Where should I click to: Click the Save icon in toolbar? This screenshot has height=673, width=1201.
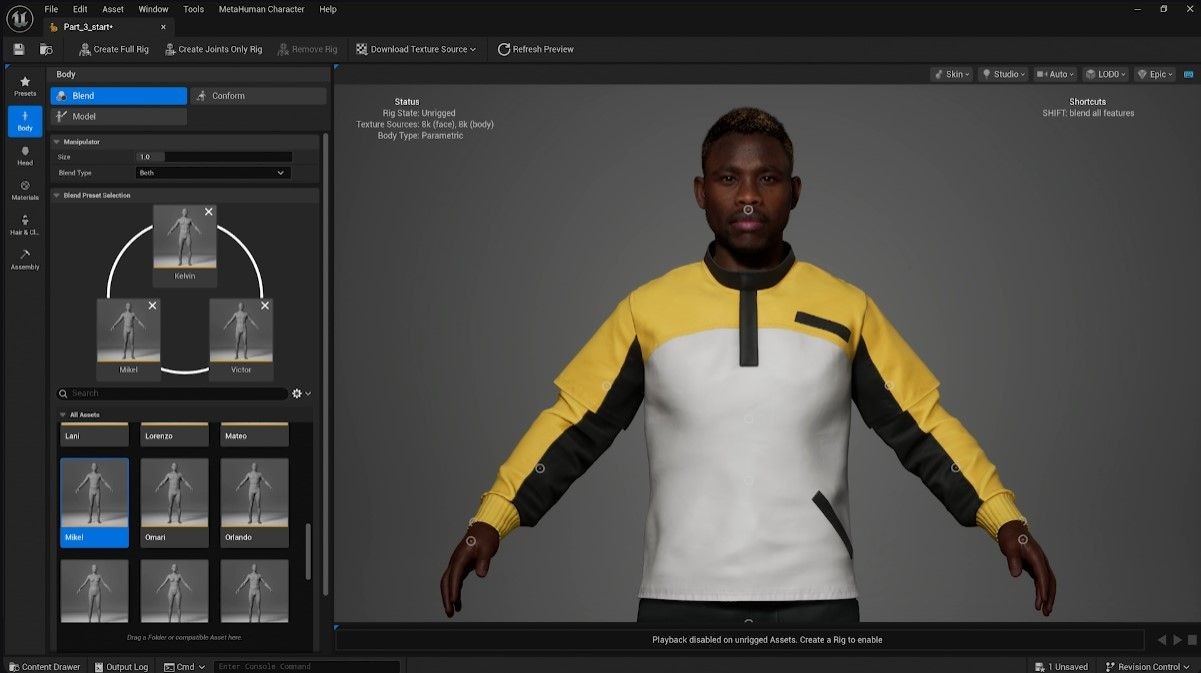[x=19, y=49]
